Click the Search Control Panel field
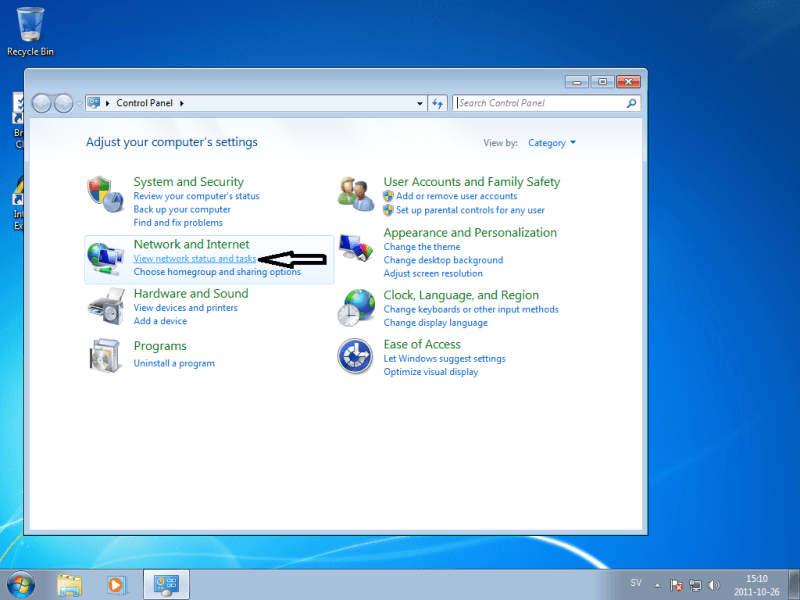 (x=540, y=103)
